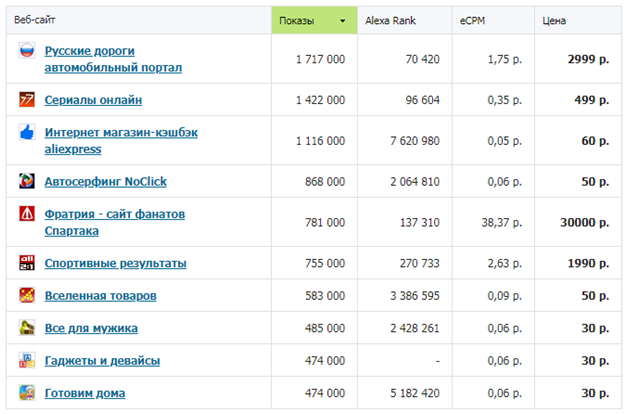This screenshot has width=628, height=414.
Task: Select the price 1990 р.
Action: click(x=588, y=263)
